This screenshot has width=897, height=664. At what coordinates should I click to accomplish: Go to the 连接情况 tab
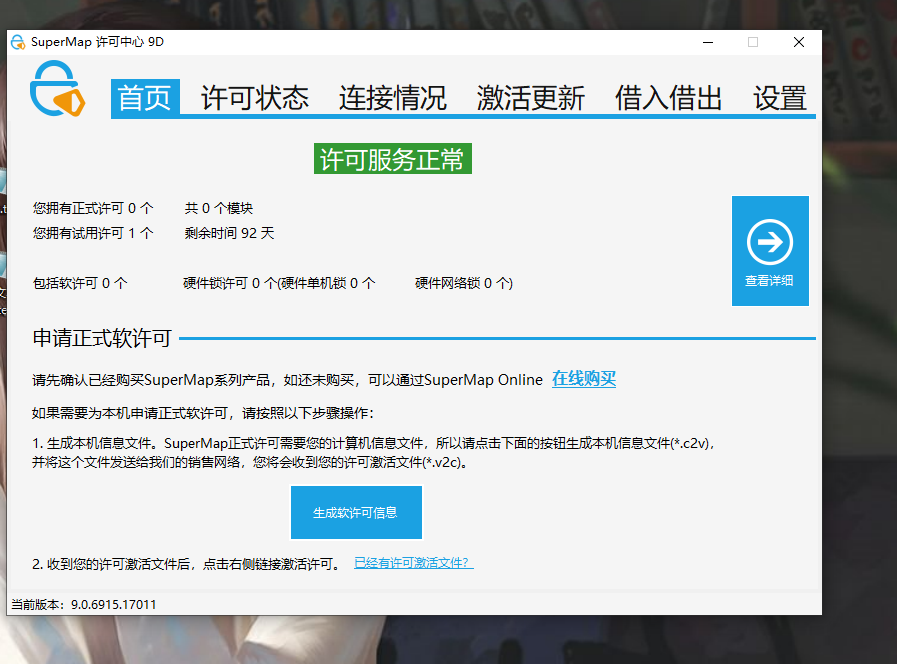click(x=392, y=98)
